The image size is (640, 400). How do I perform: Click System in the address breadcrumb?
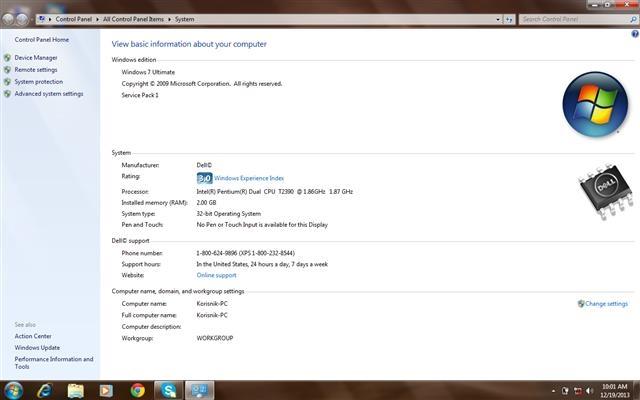[x=184, y=19]
